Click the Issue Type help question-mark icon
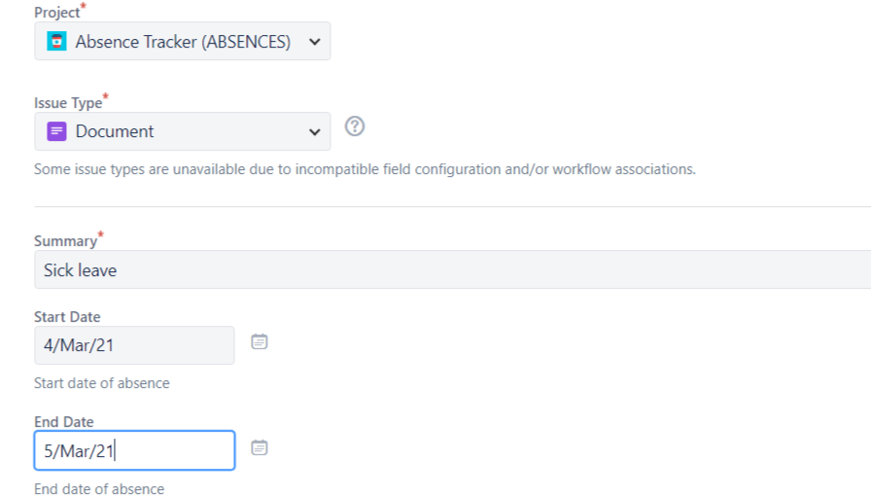Image resolution: width=871 pixels, height=496 pixels. (354, 127)
